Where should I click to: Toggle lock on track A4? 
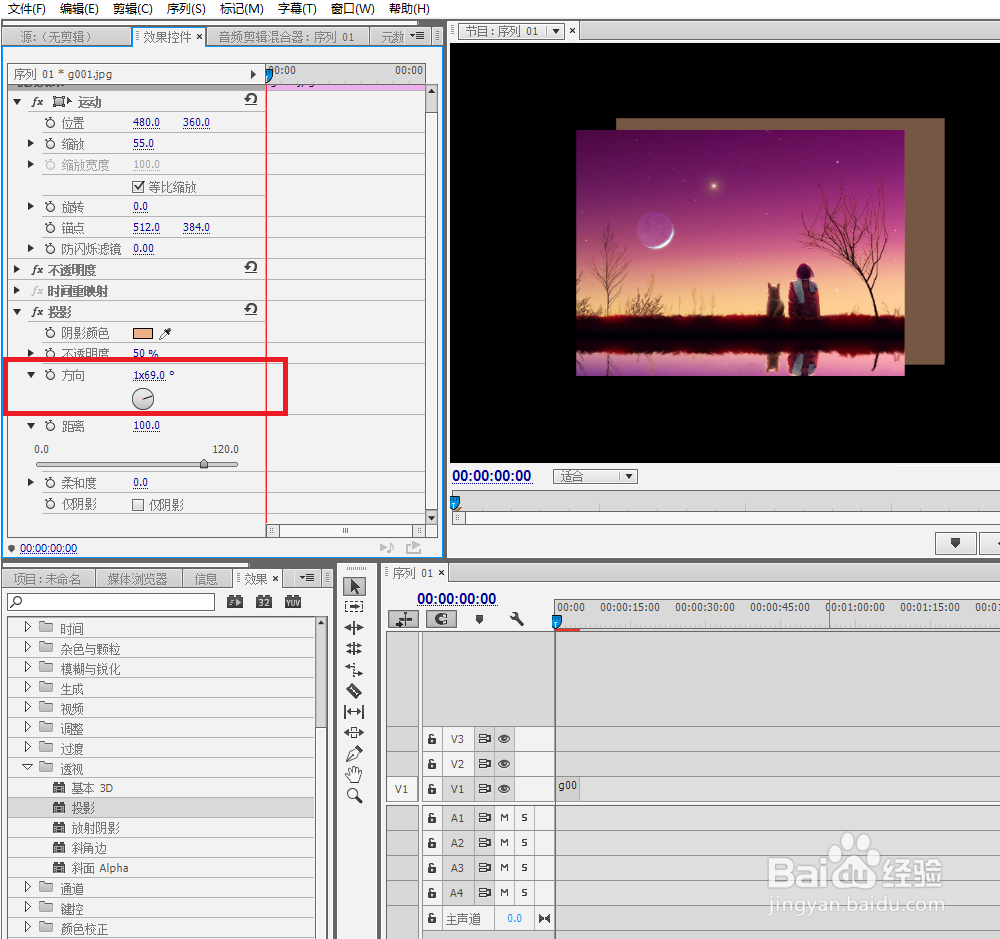pyautogui.click(x=432, y=893)
